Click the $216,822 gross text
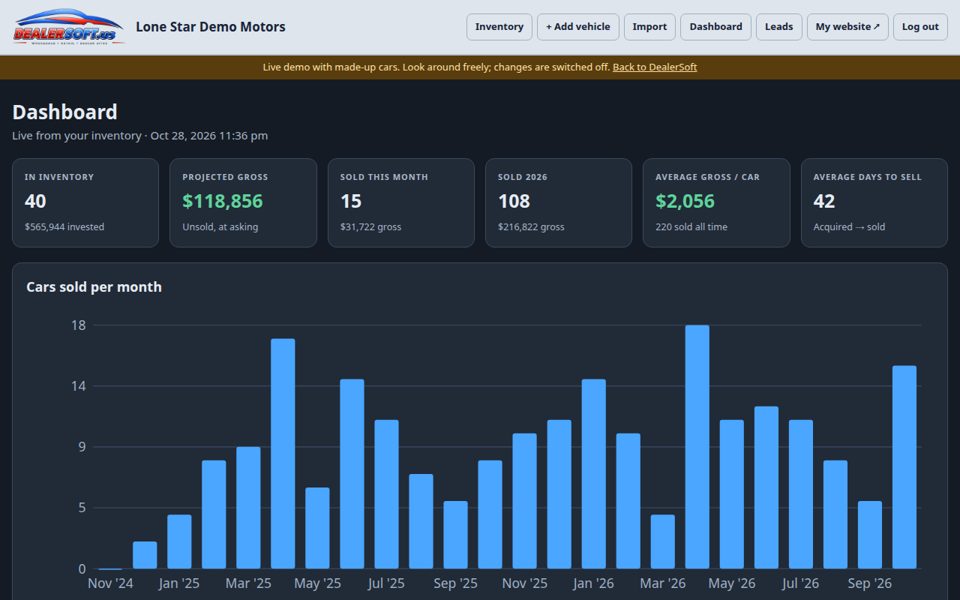The image size is (960, 600). point(531,227)
